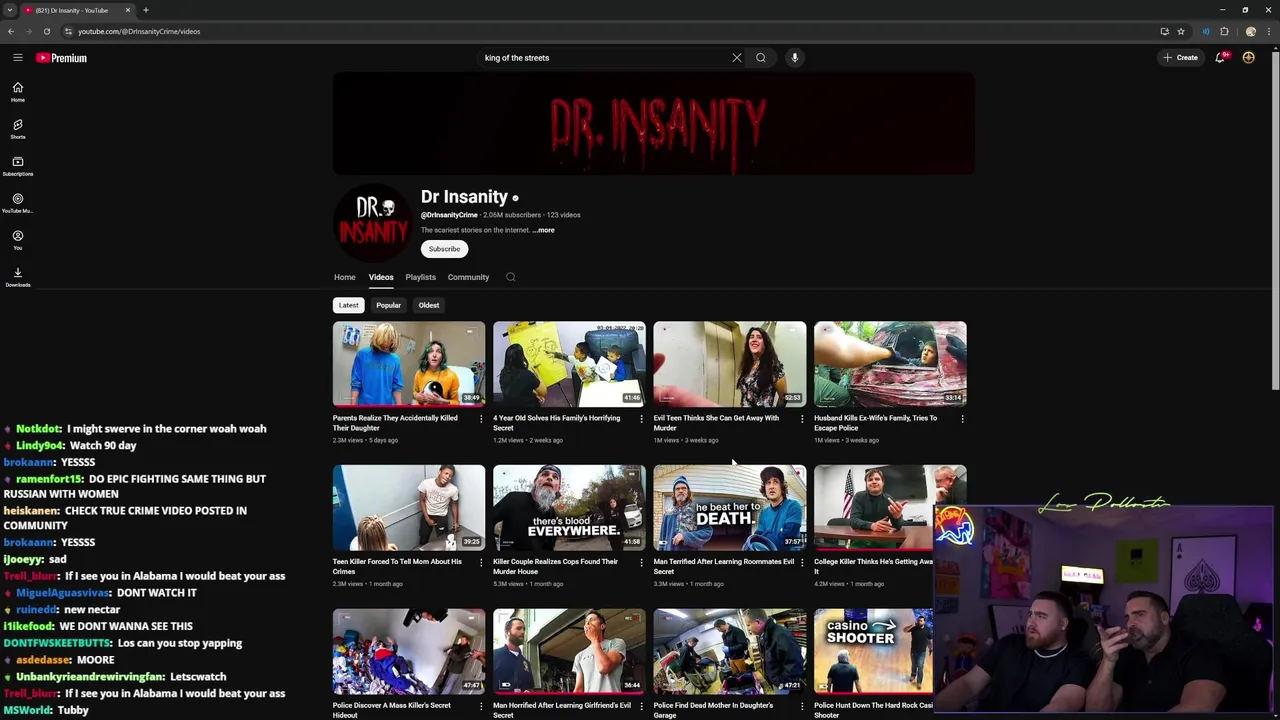Open the account avatar menu
This screenshot has height=720, width=1280.
coord(1248,58)
